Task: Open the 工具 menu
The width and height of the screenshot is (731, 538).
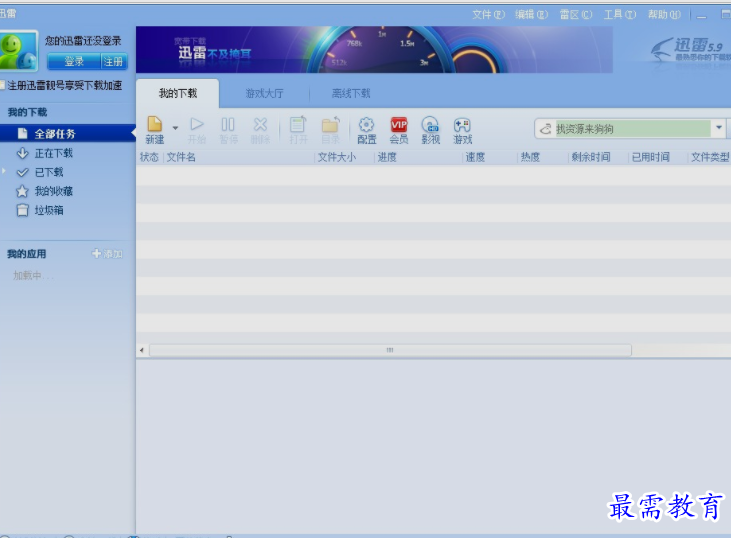Action: tap(620, 14)
